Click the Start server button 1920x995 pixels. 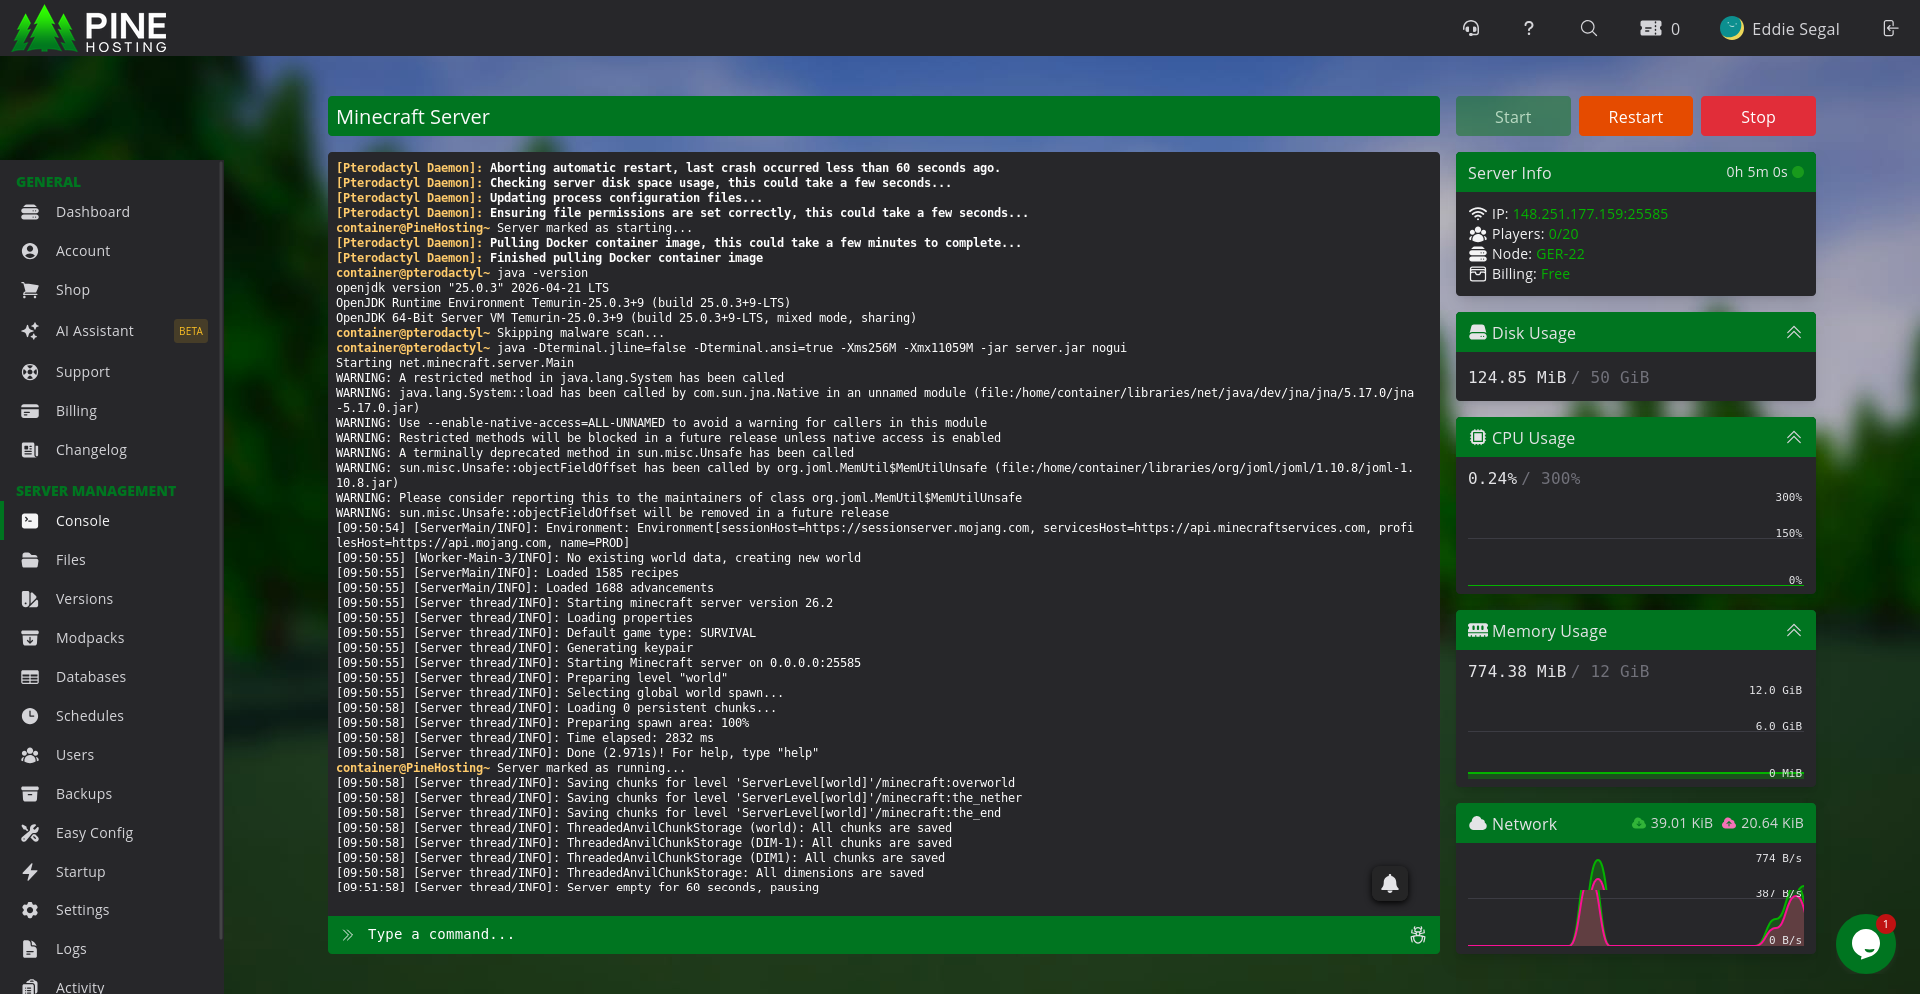(x=1513, y=116)
